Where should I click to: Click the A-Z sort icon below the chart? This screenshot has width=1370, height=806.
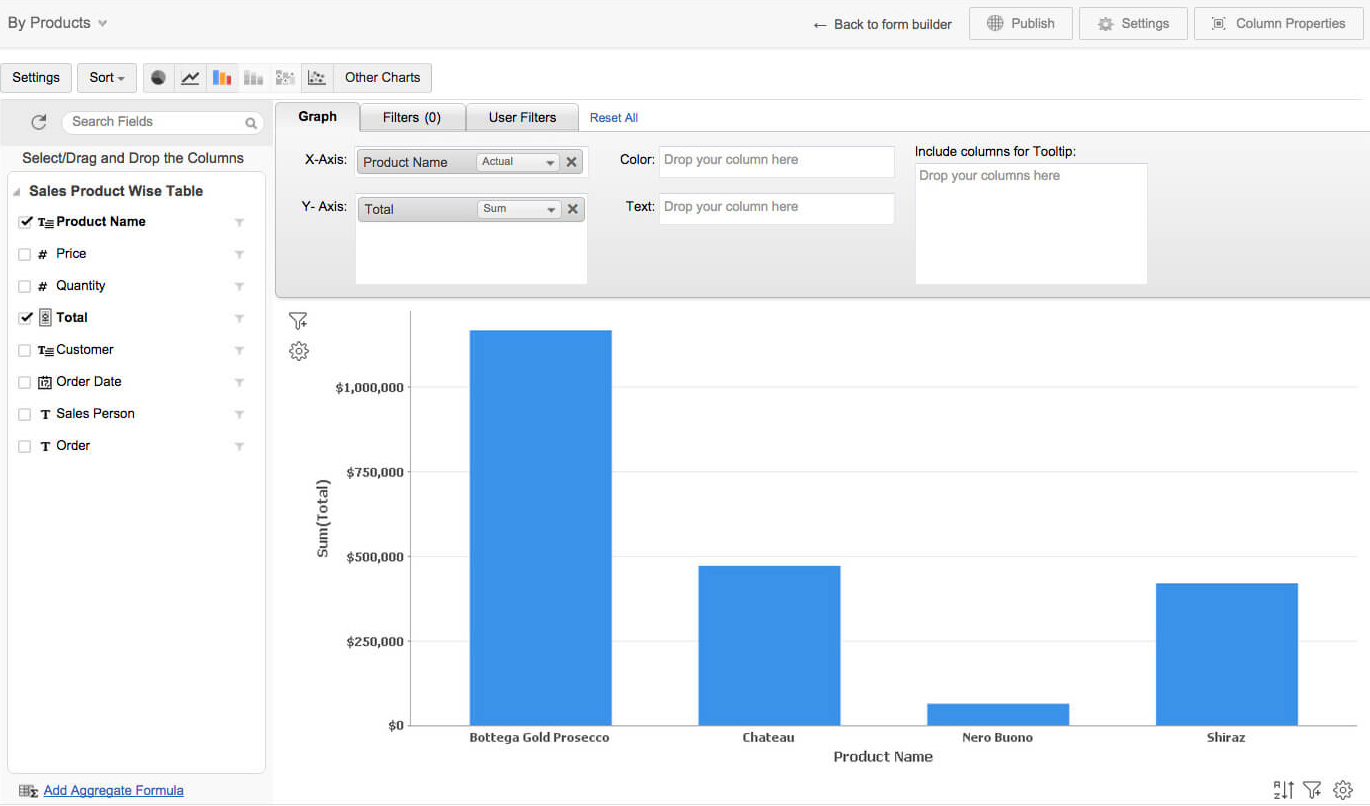pos(1284,790)
